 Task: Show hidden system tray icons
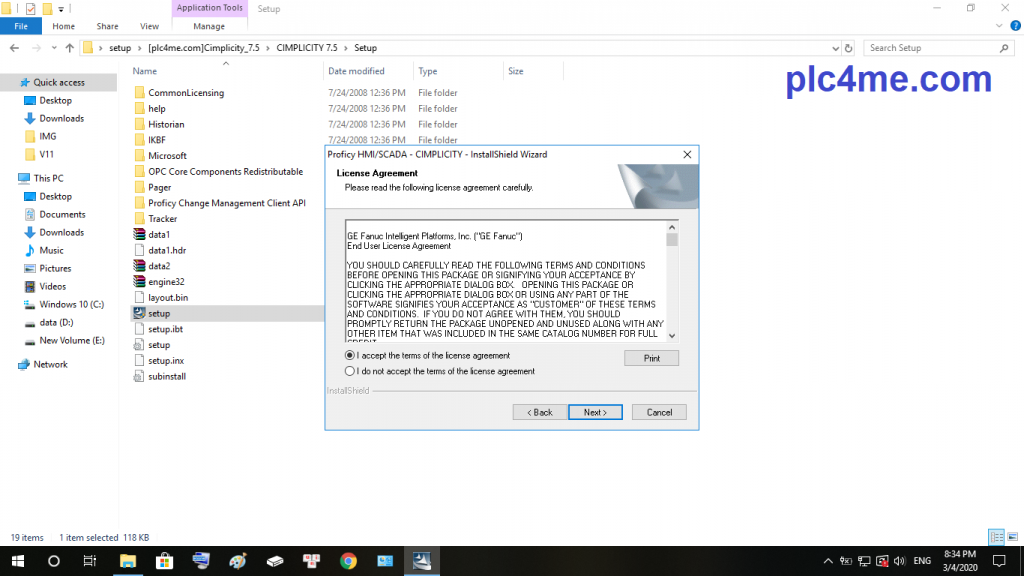[827, 561]
